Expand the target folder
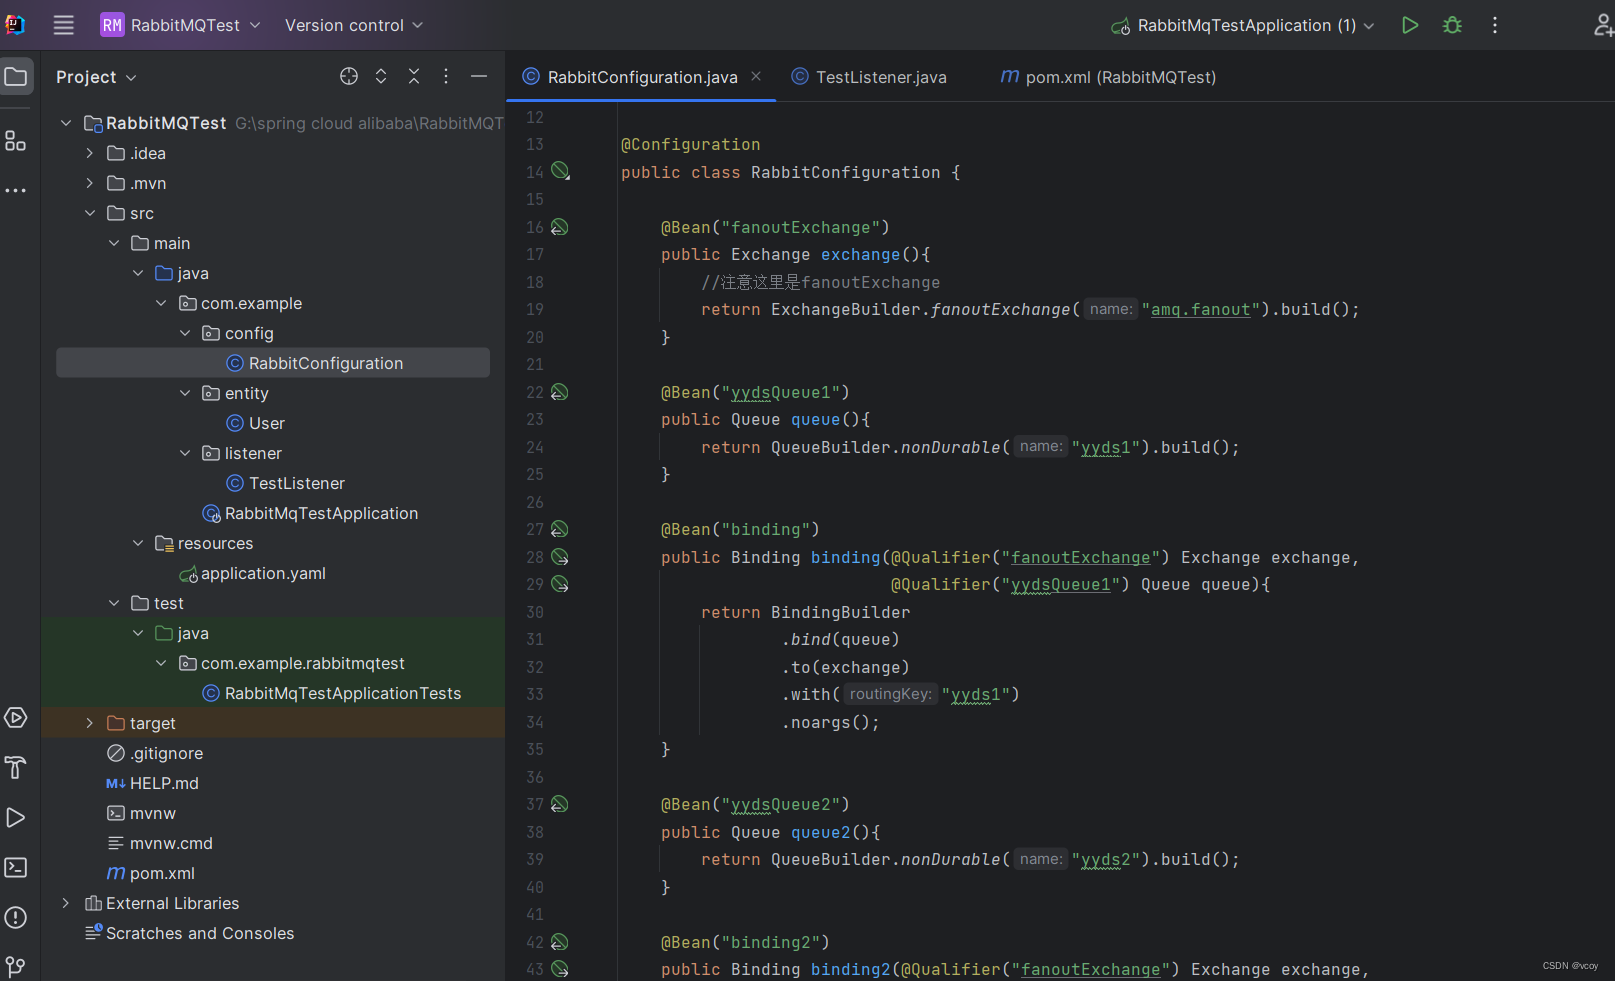1615x981 pixels. click(90, 723)
